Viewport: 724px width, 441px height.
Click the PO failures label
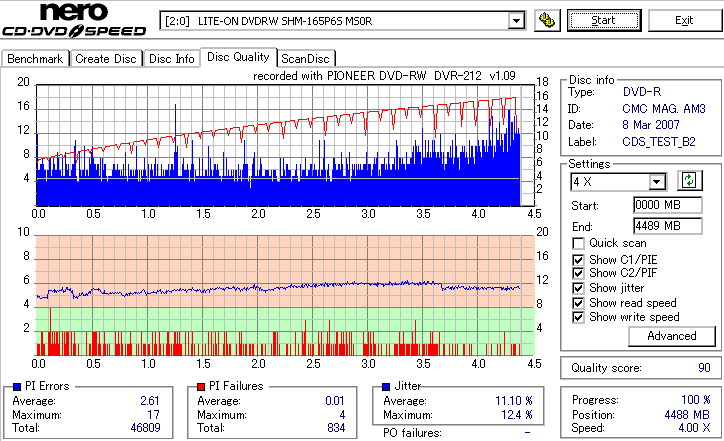[412, 433]
